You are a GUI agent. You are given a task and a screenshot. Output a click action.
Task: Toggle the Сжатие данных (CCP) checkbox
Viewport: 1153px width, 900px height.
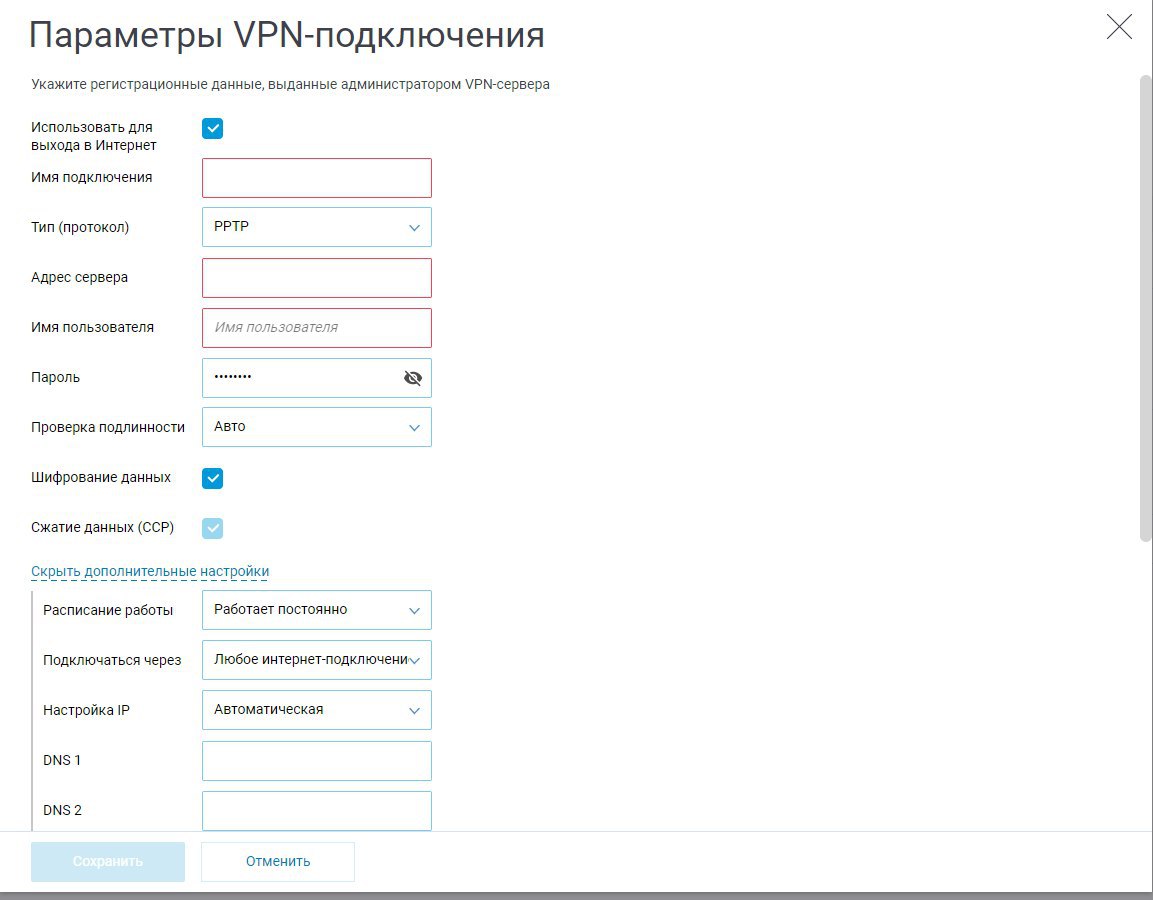coord(213,528)
